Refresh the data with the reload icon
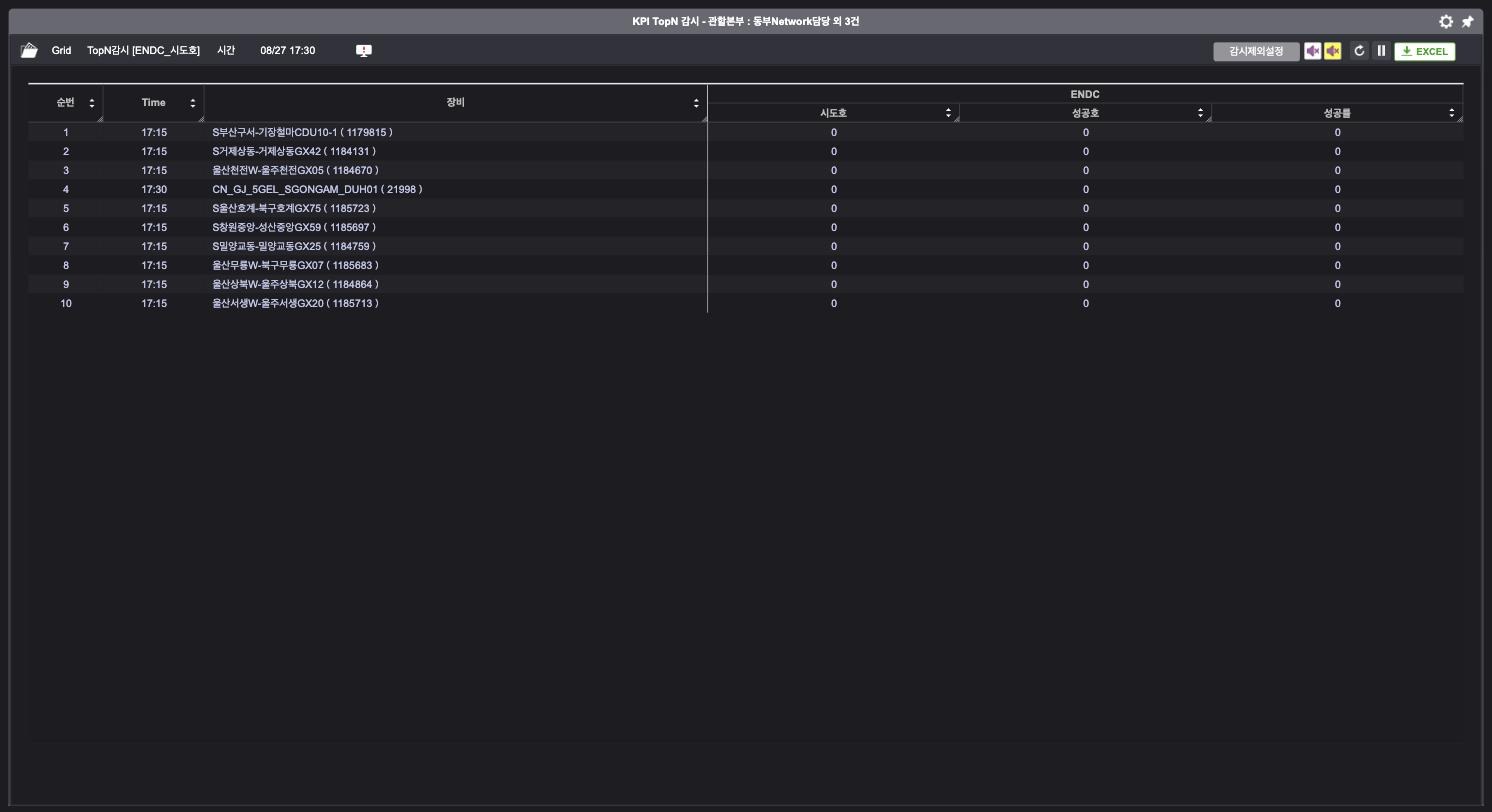 point(1359,51)
